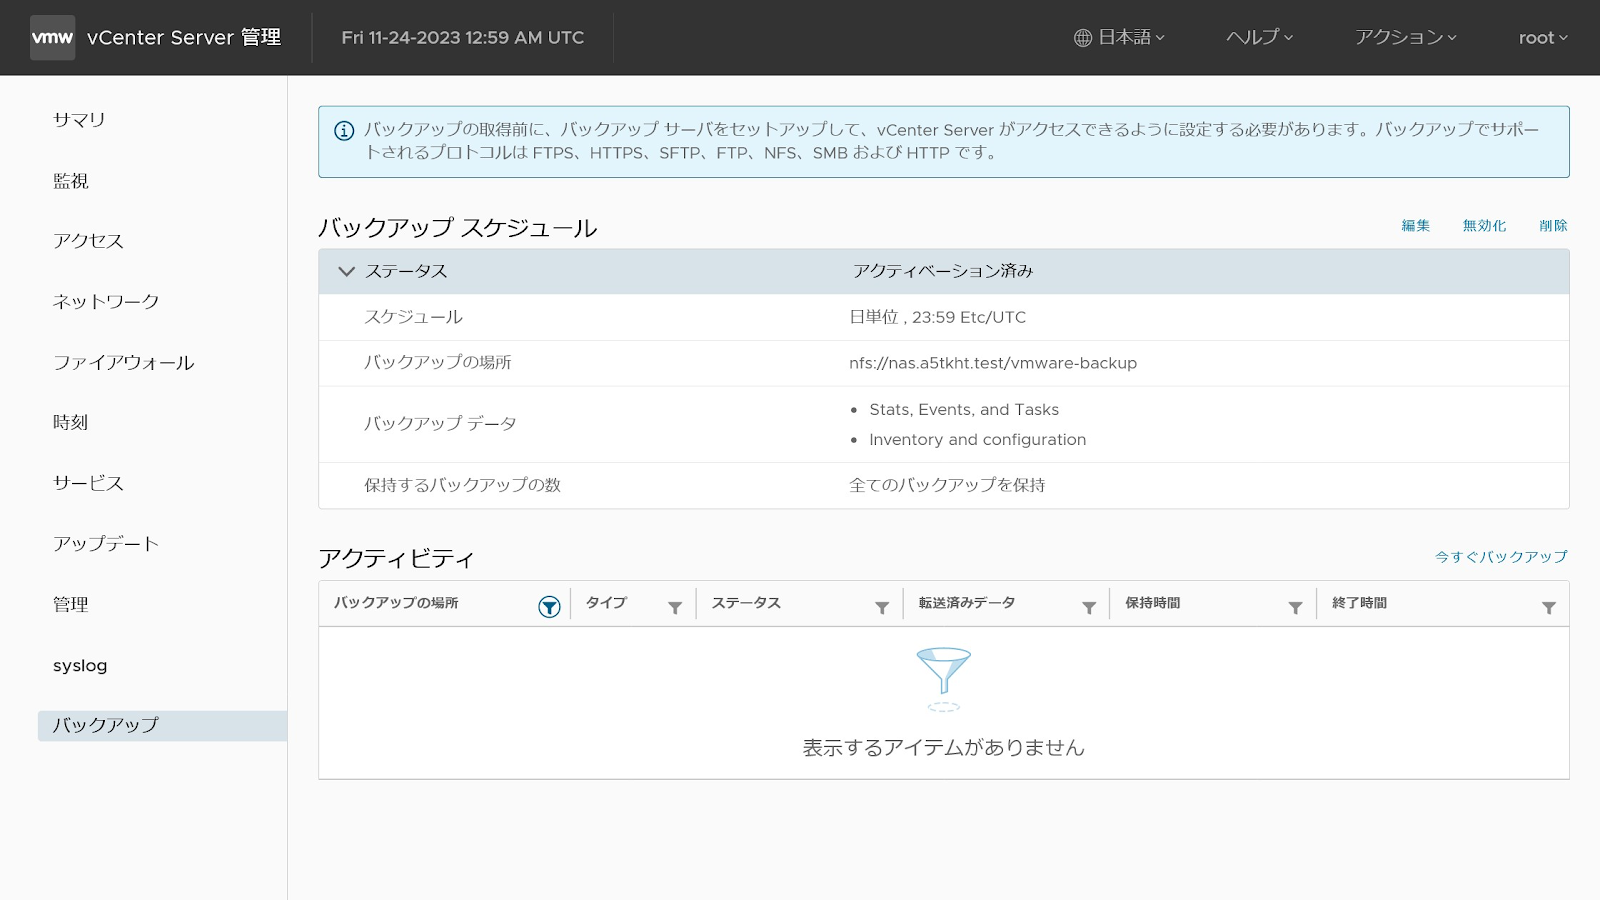Screen dimensions: 1600x900
Task: Click the empty-list funnel illustration
Action: pos(944,679)
